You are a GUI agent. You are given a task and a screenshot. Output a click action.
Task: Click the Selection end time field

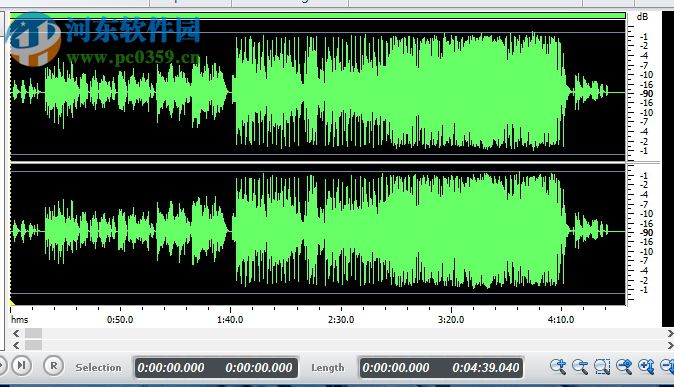point(259,368)
